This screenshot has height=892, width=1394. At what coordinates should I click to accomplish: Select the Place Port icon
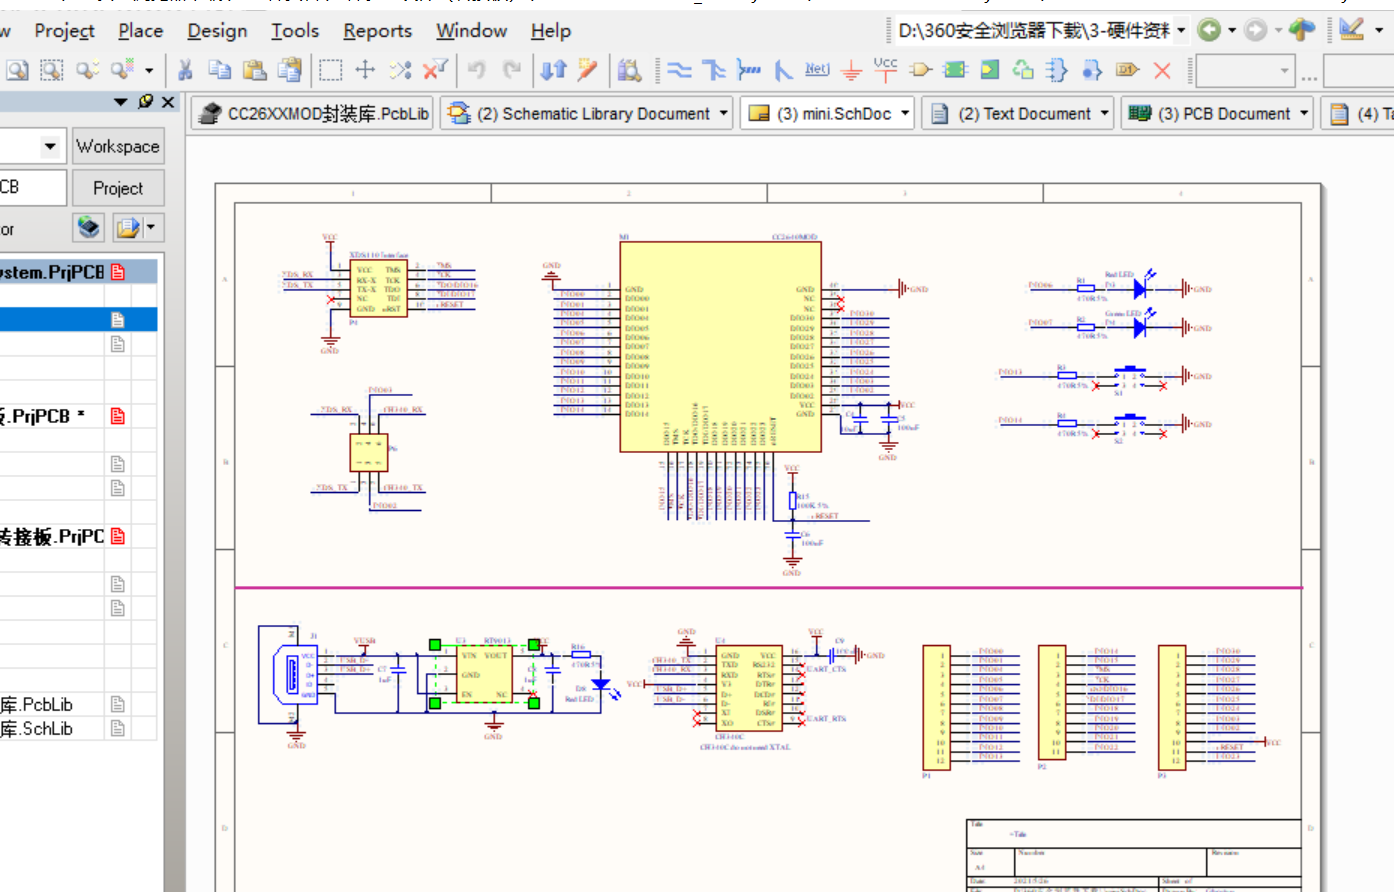(1128, 69)
